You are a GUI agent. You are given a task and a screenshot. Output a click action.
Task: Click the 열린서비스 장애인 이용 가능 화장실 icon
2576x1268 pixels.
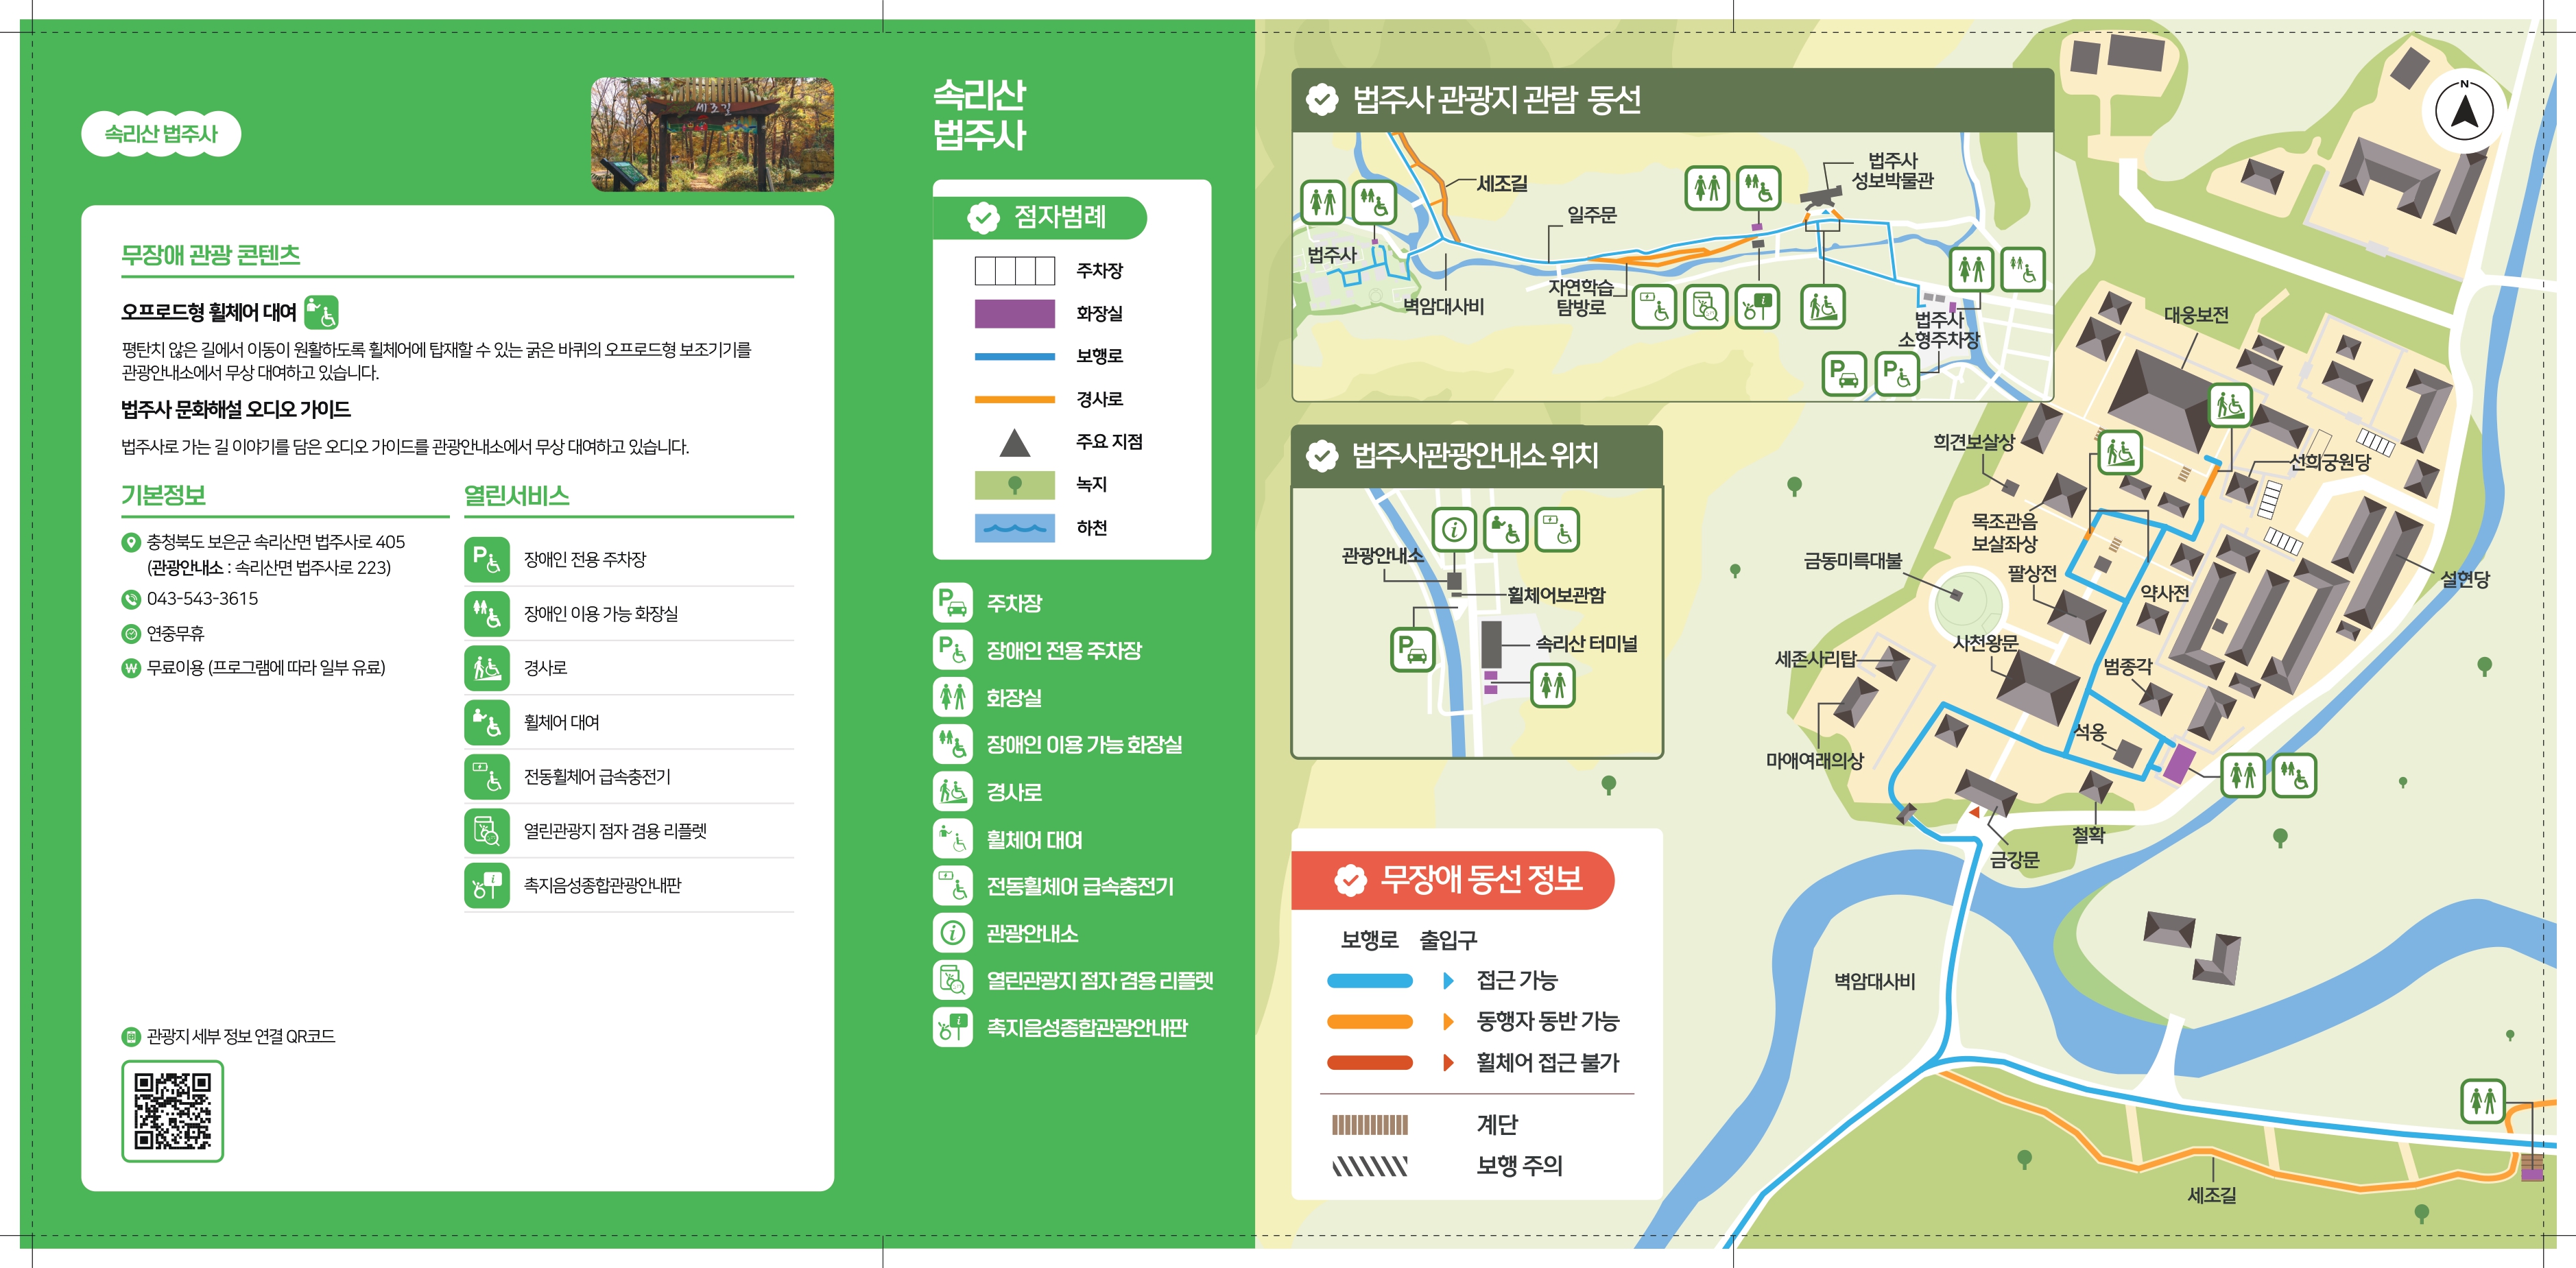coord(487,614)
